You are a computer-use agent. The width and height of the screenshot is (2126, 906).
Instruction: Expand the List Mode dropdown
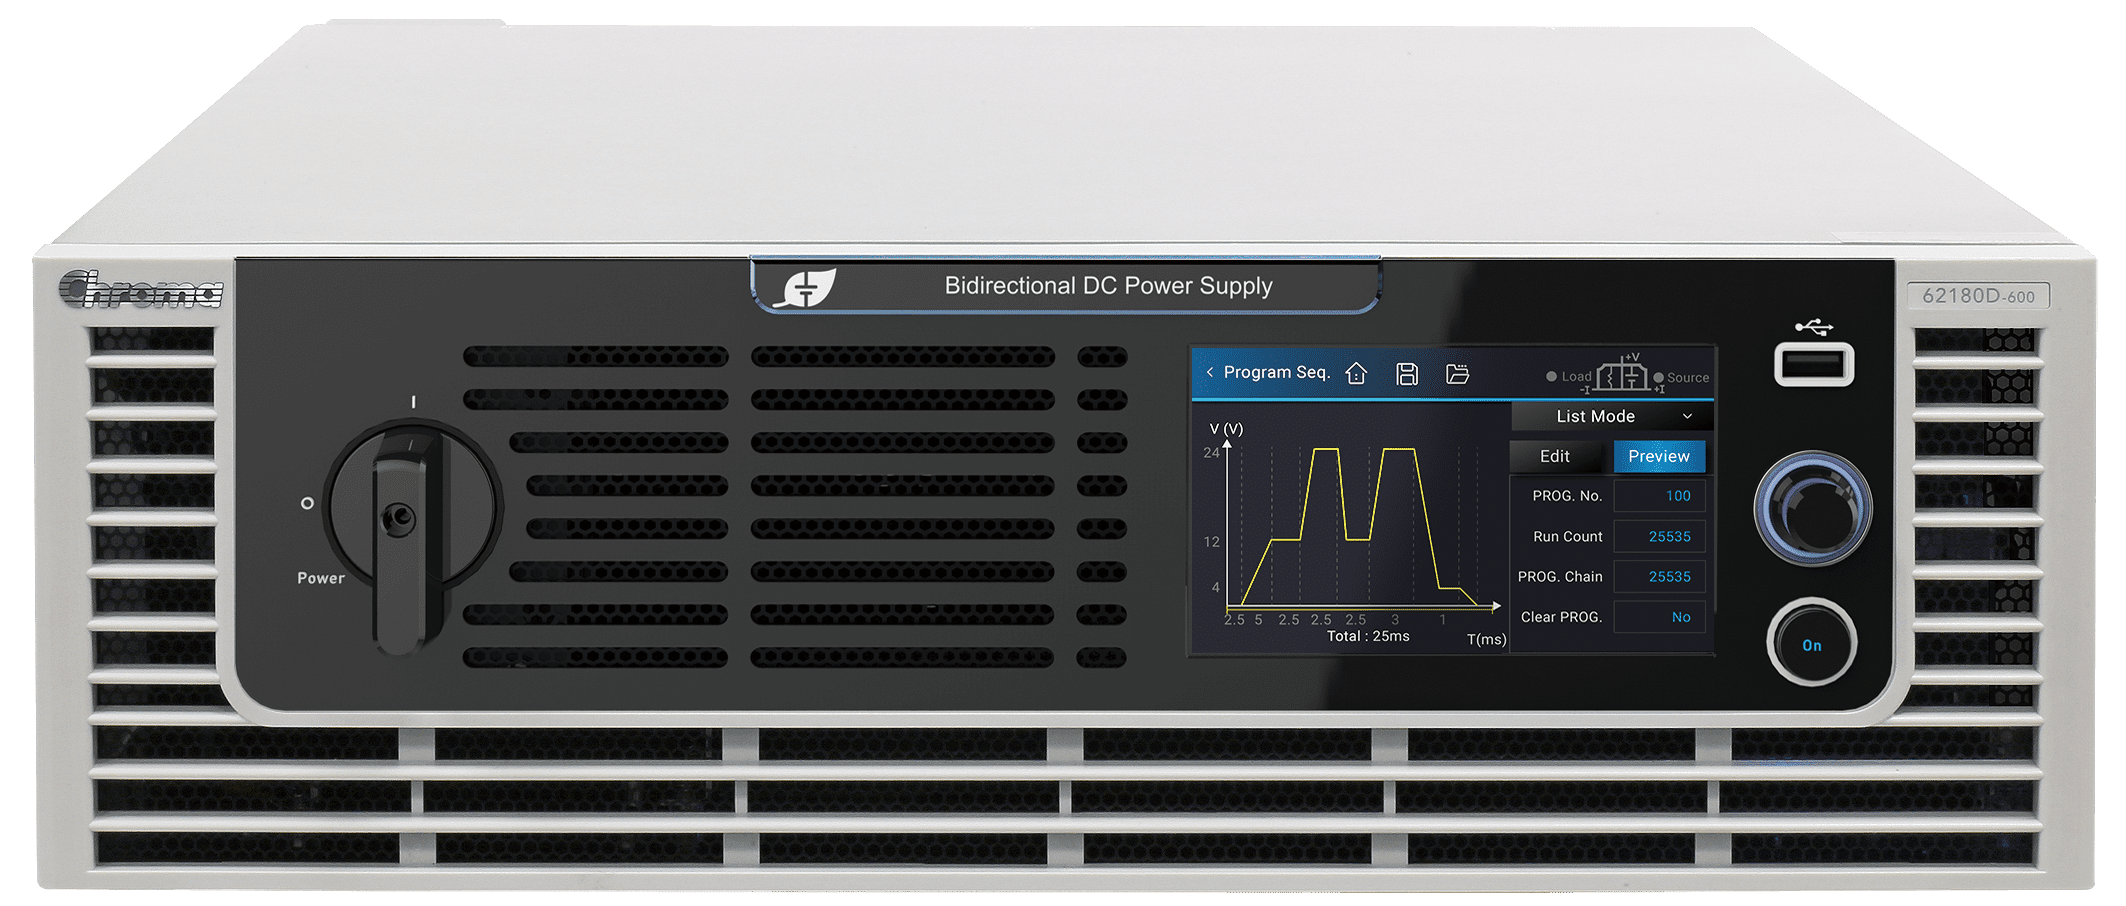point(1612,416)
